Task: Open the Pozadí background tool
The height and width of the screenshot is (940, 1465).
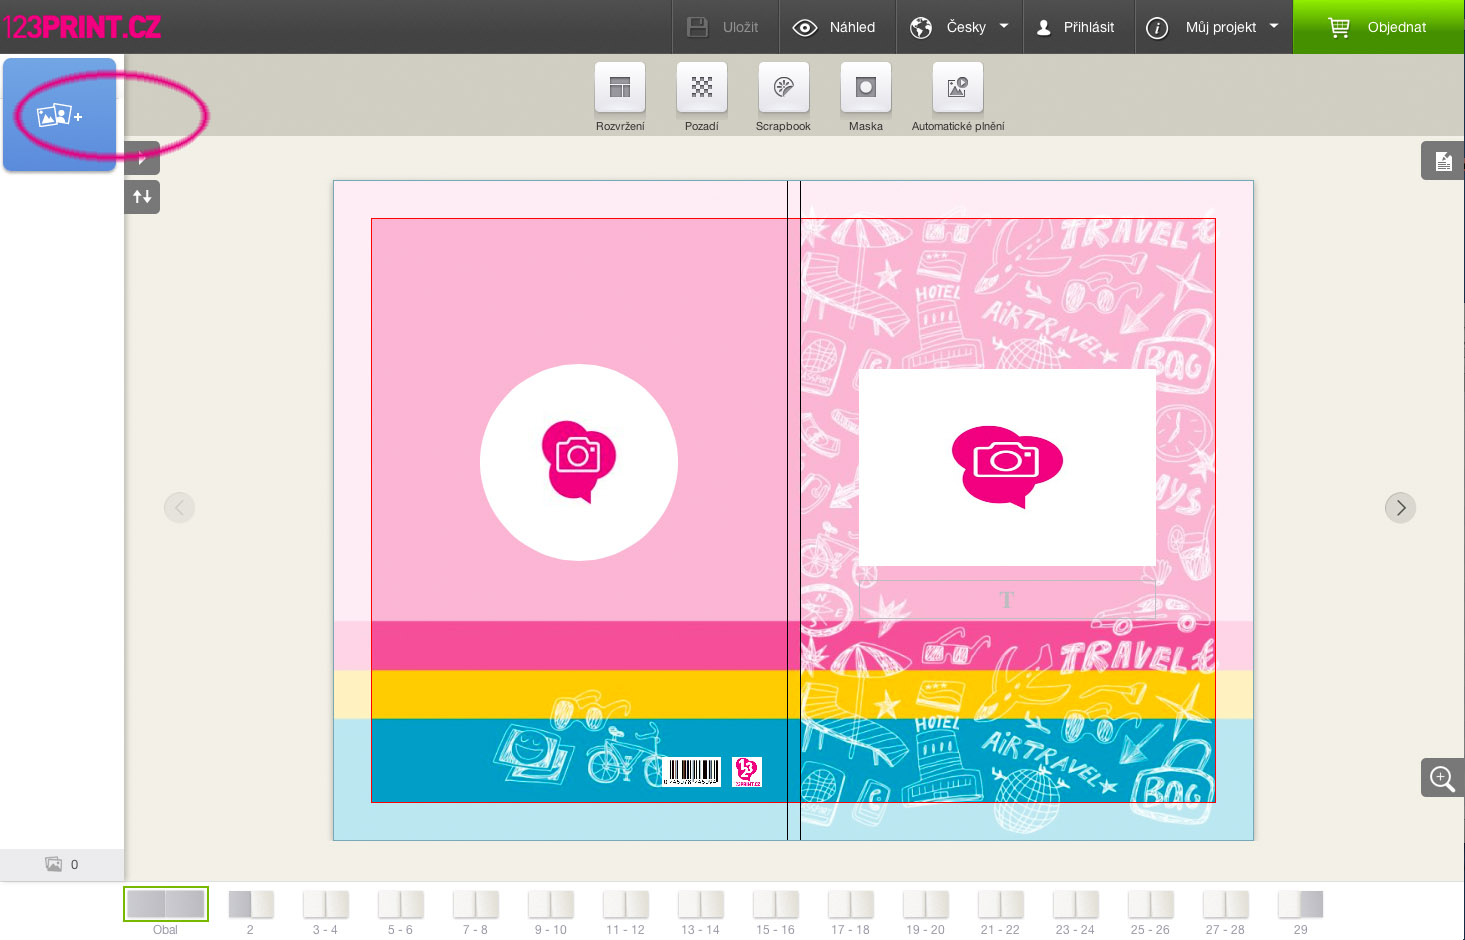Action: pyautogui.click(x=702, y=89)
